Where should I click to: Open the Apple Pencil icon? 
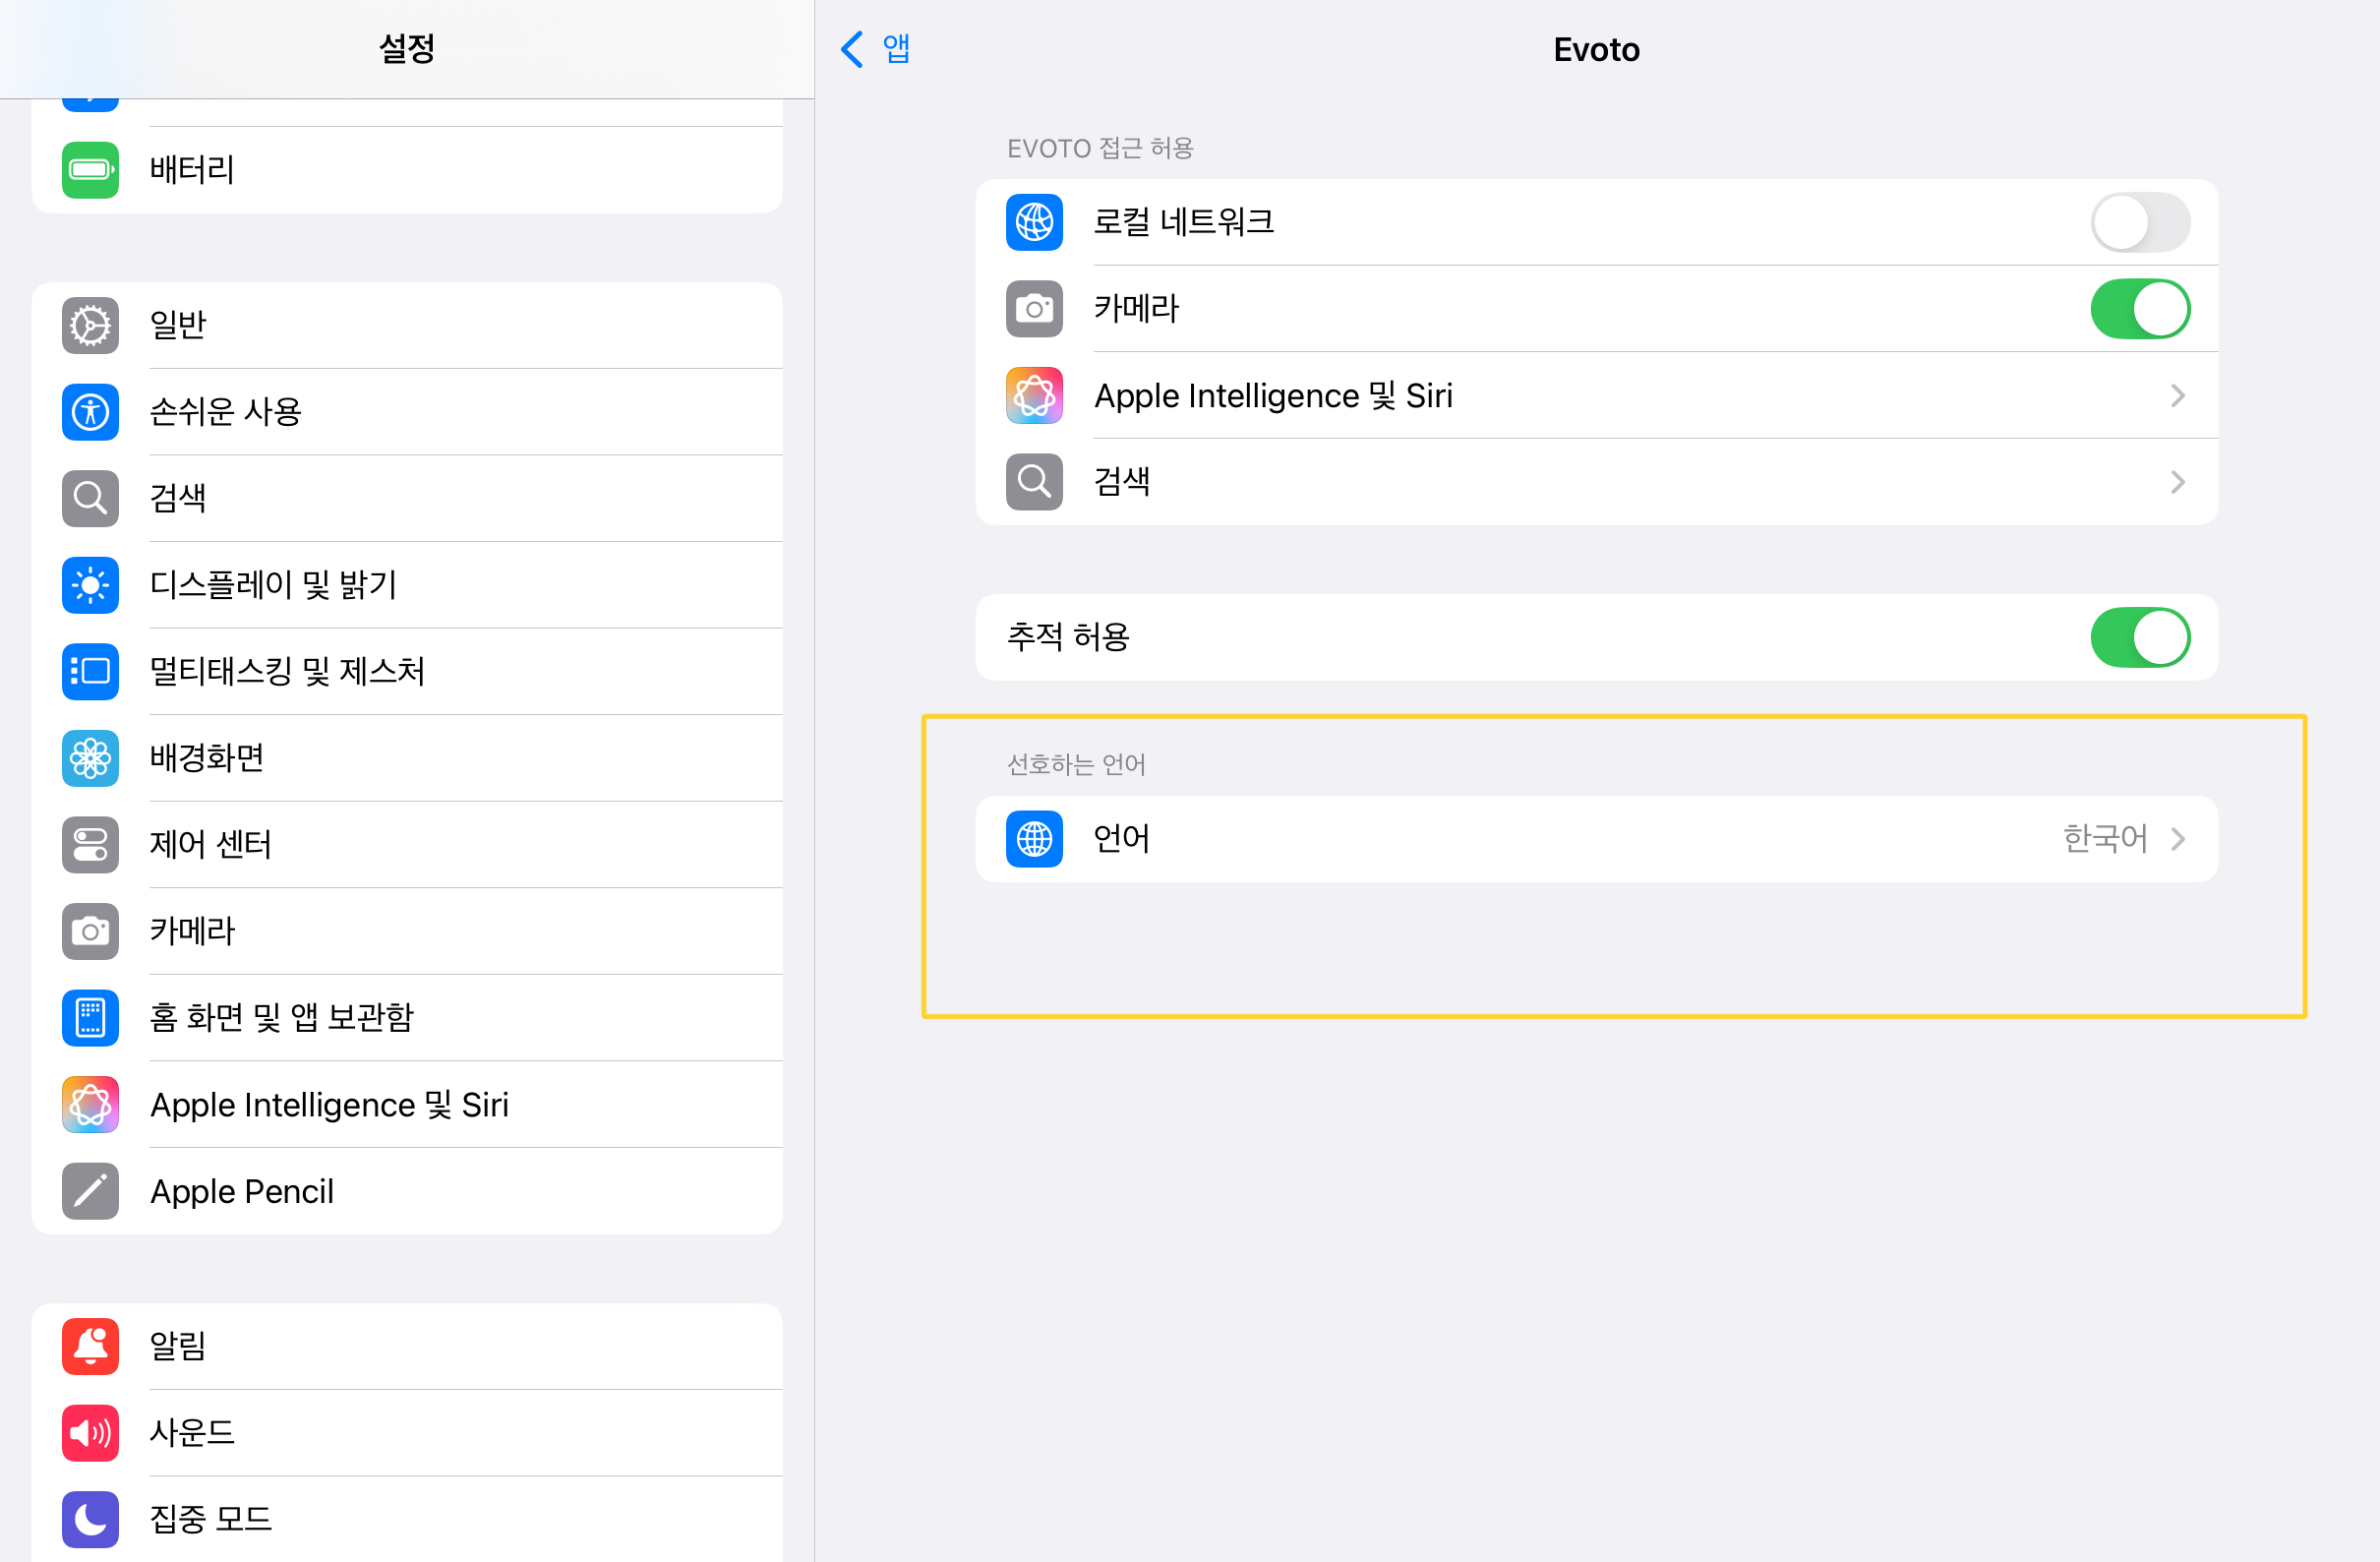click(90, 1191)
